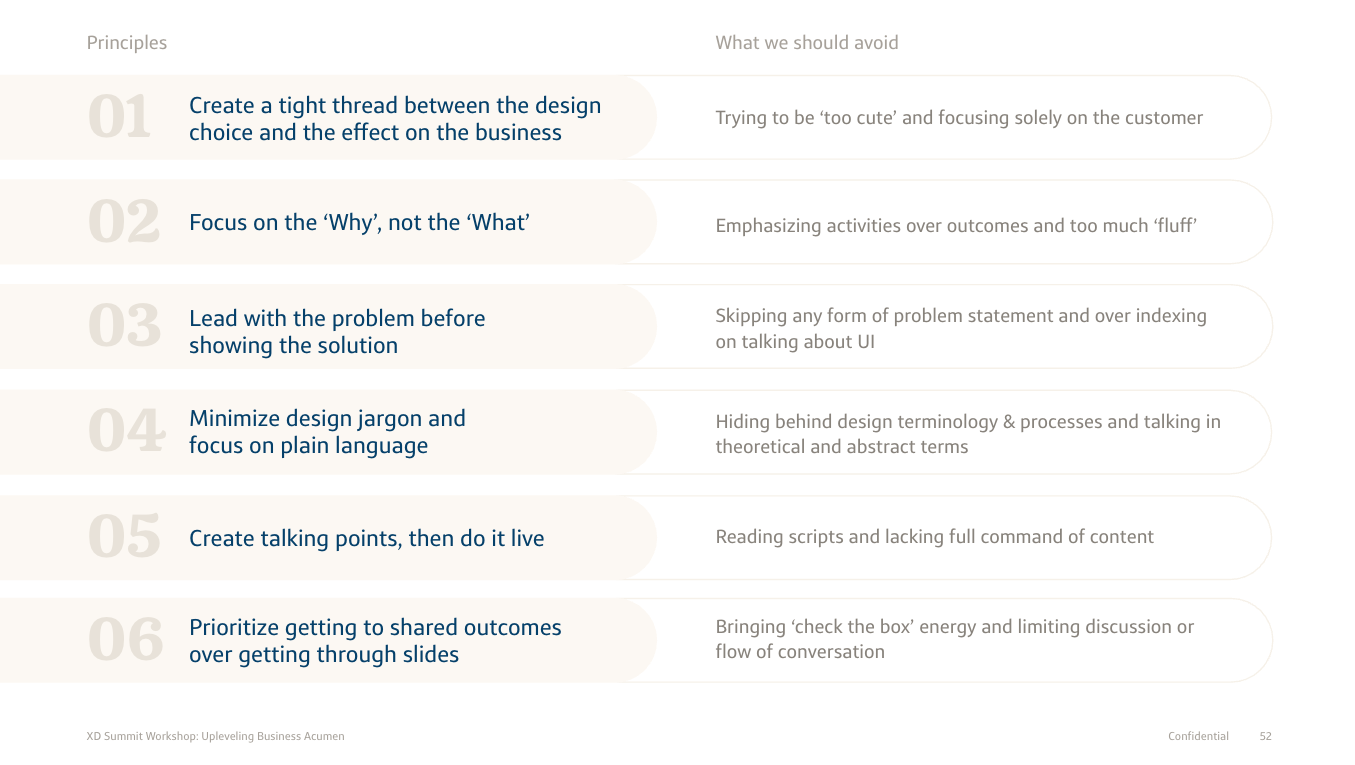This screenshot has height=765, width=1355.
Task: Click the large 01 numeral
Action: point(119,118)
